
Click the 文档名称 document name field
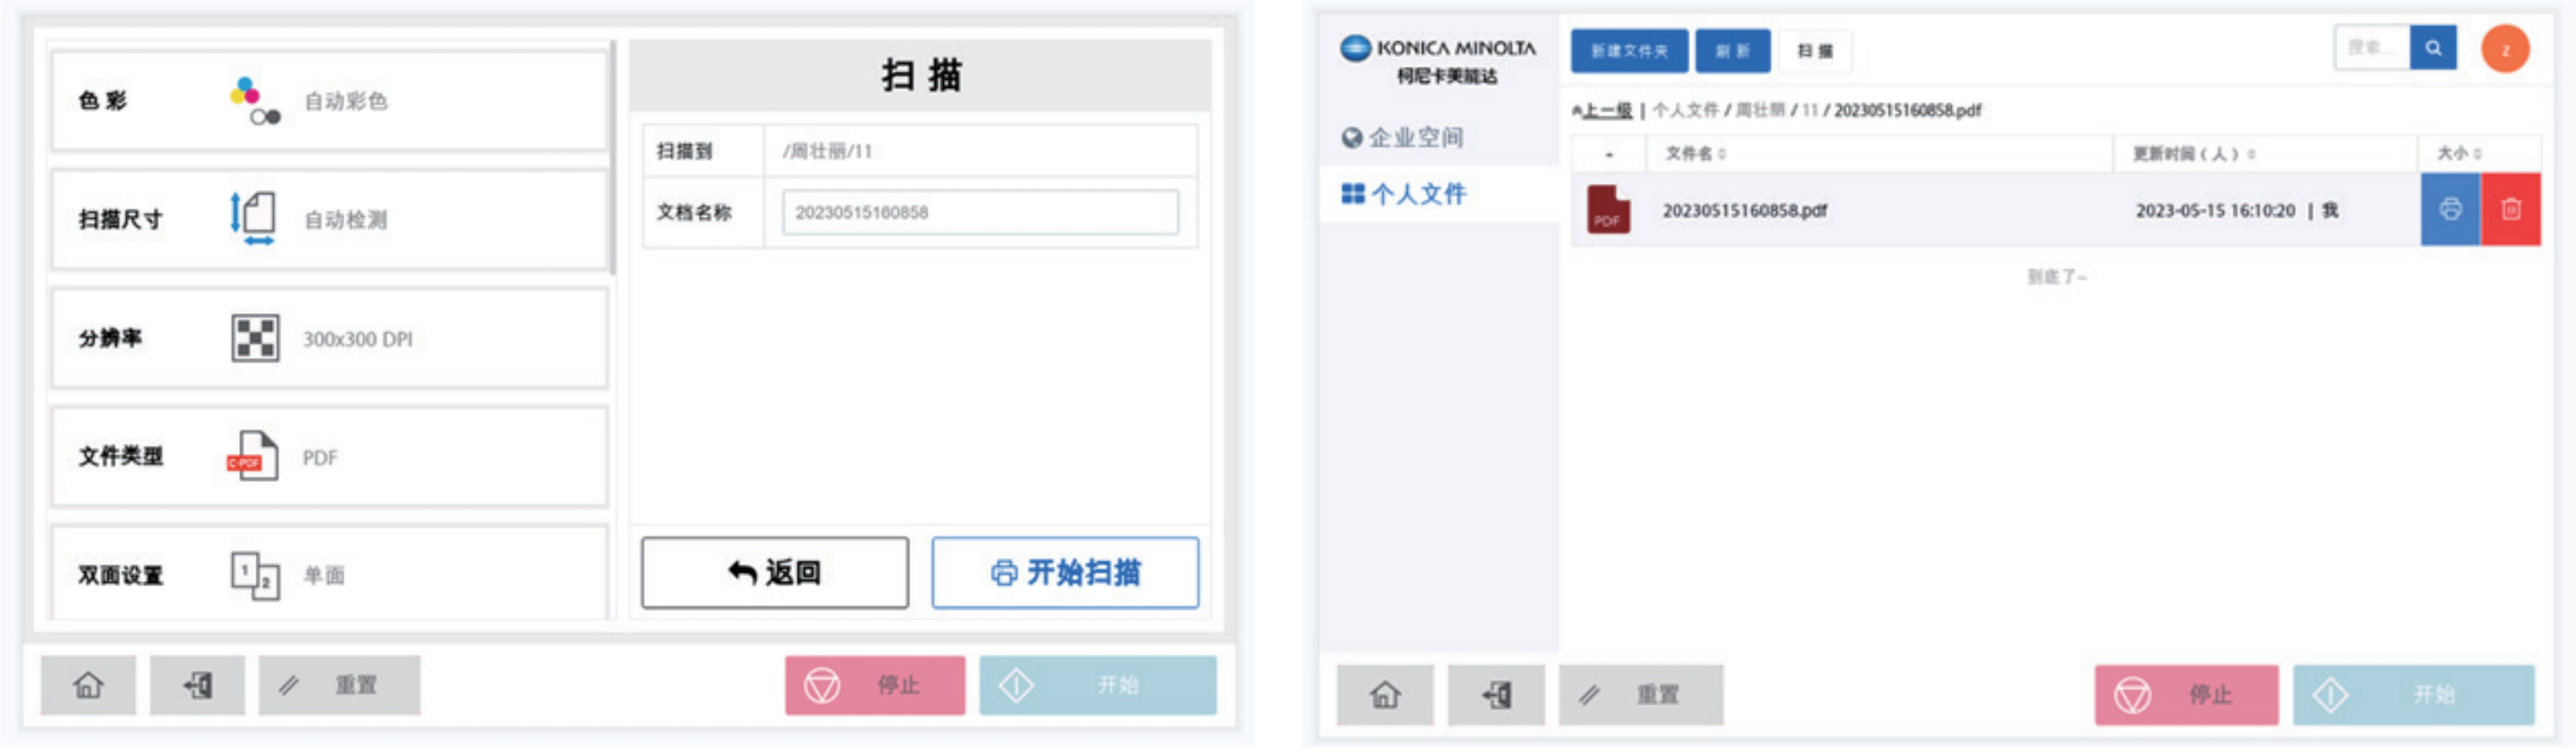coord(979,213)
